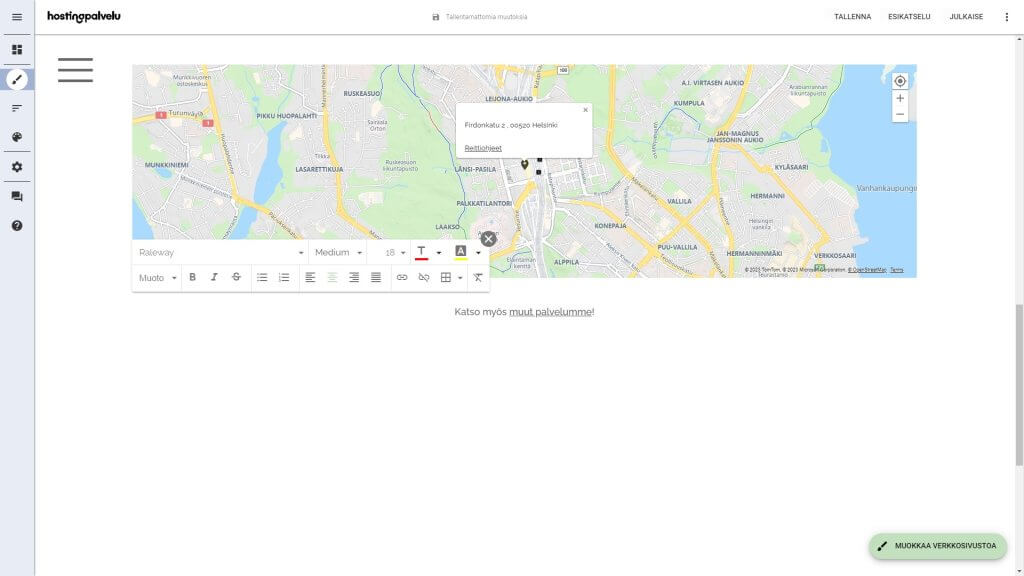Screen dimensions: 1024x576
Task: Select the brush editor tool in sidebar
Action: (x=17, y=80)
